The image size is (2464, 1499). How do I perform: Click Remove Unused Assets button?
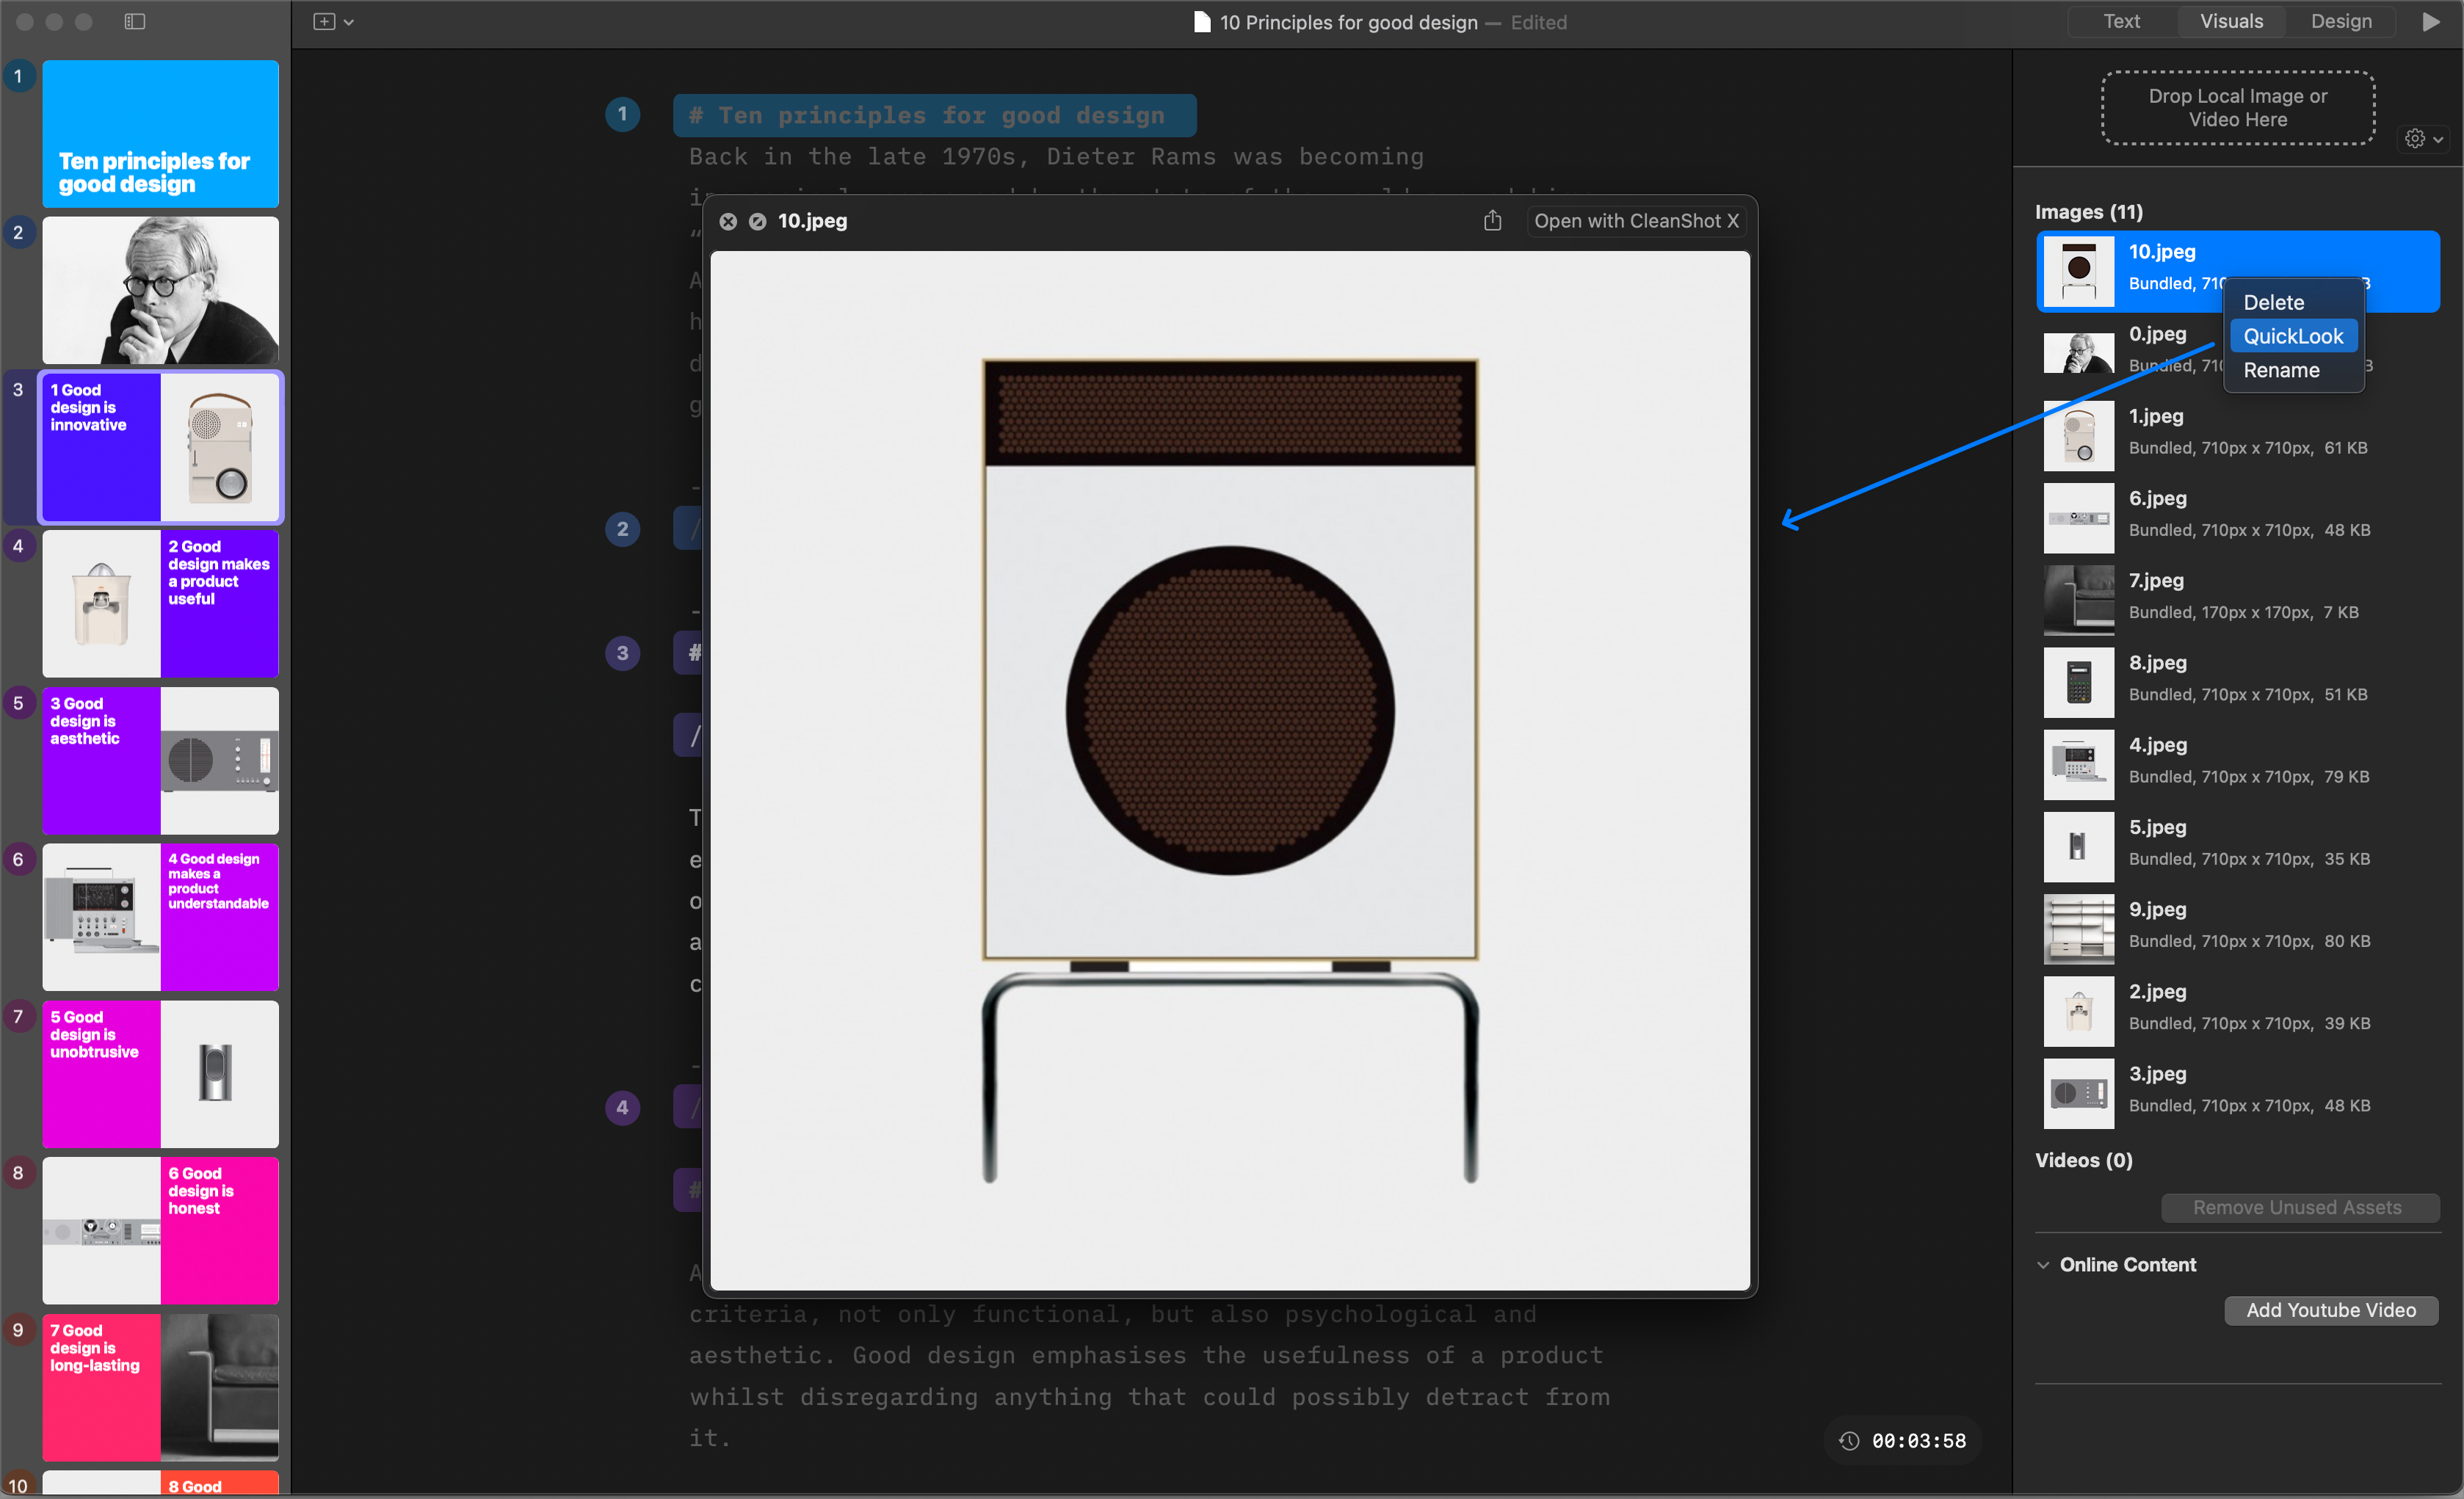(x=2299, y=1207)
